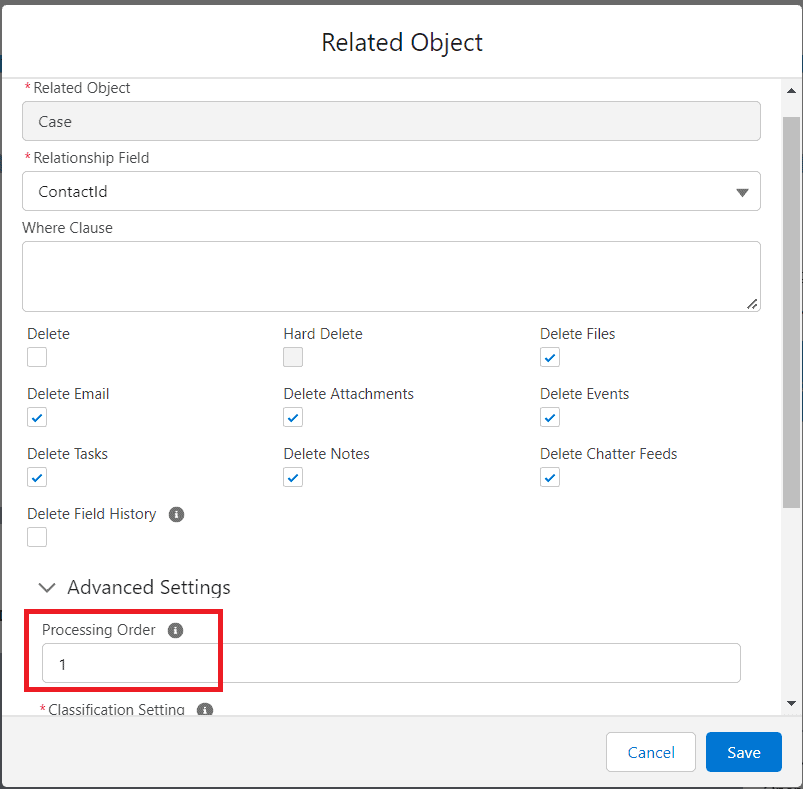This screenshot has width=803, height=789.
Task: Uncheck the Delete Notes checkbox
Action: (293, 477)
